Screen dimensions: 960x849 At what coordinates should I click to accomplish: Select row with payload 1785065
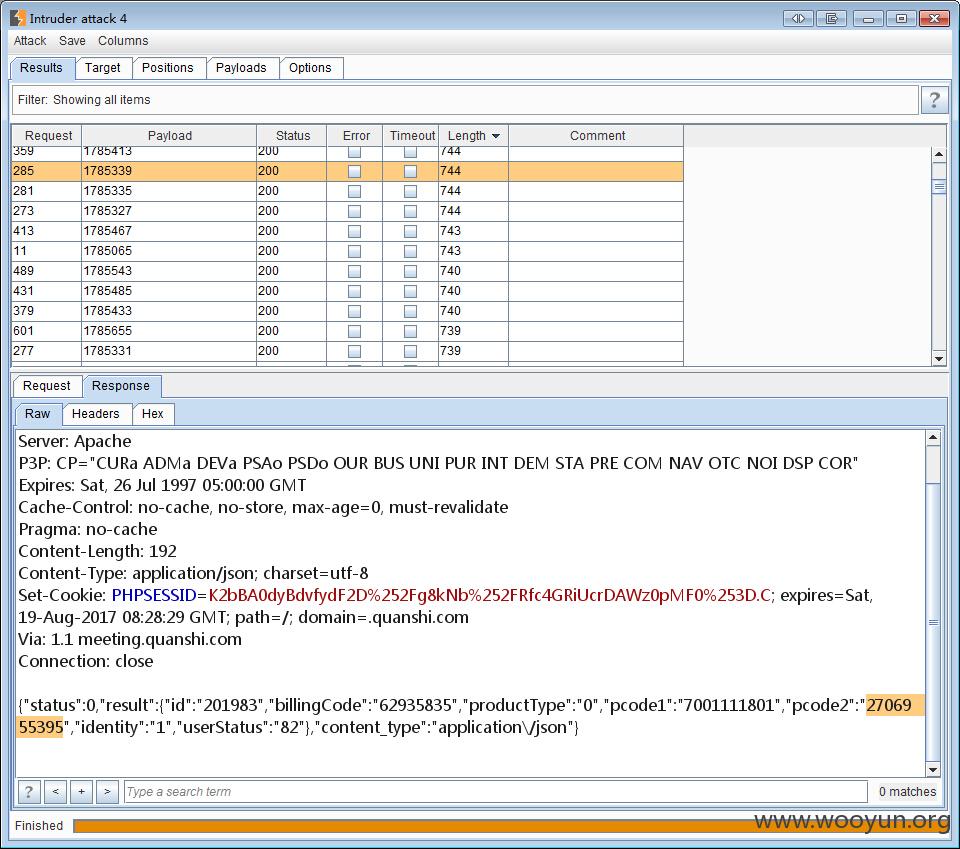point(347,251)
